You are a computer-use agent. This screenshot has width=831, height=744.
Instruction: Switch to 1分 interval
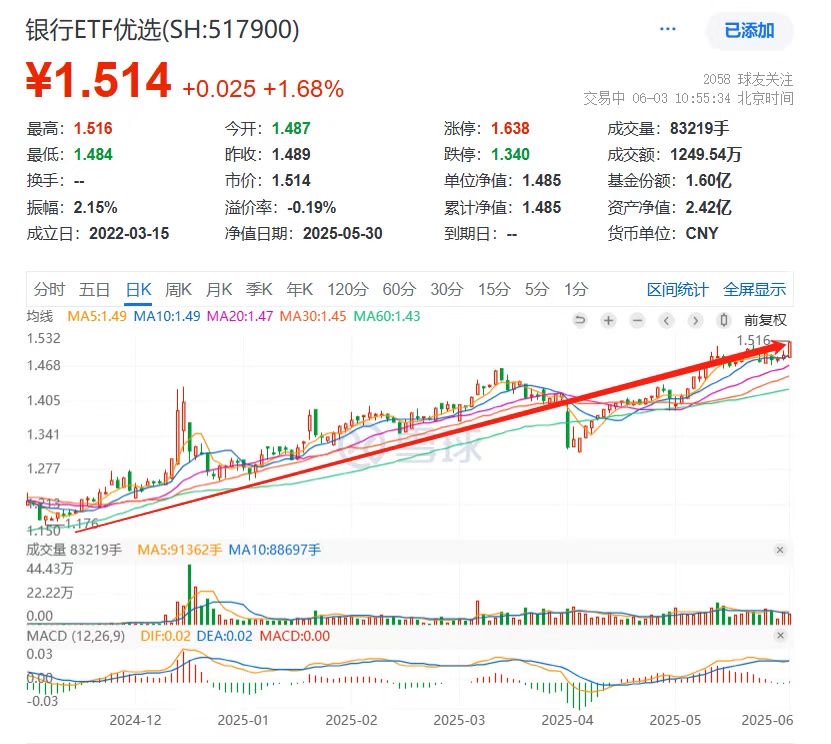pos(576,289)
